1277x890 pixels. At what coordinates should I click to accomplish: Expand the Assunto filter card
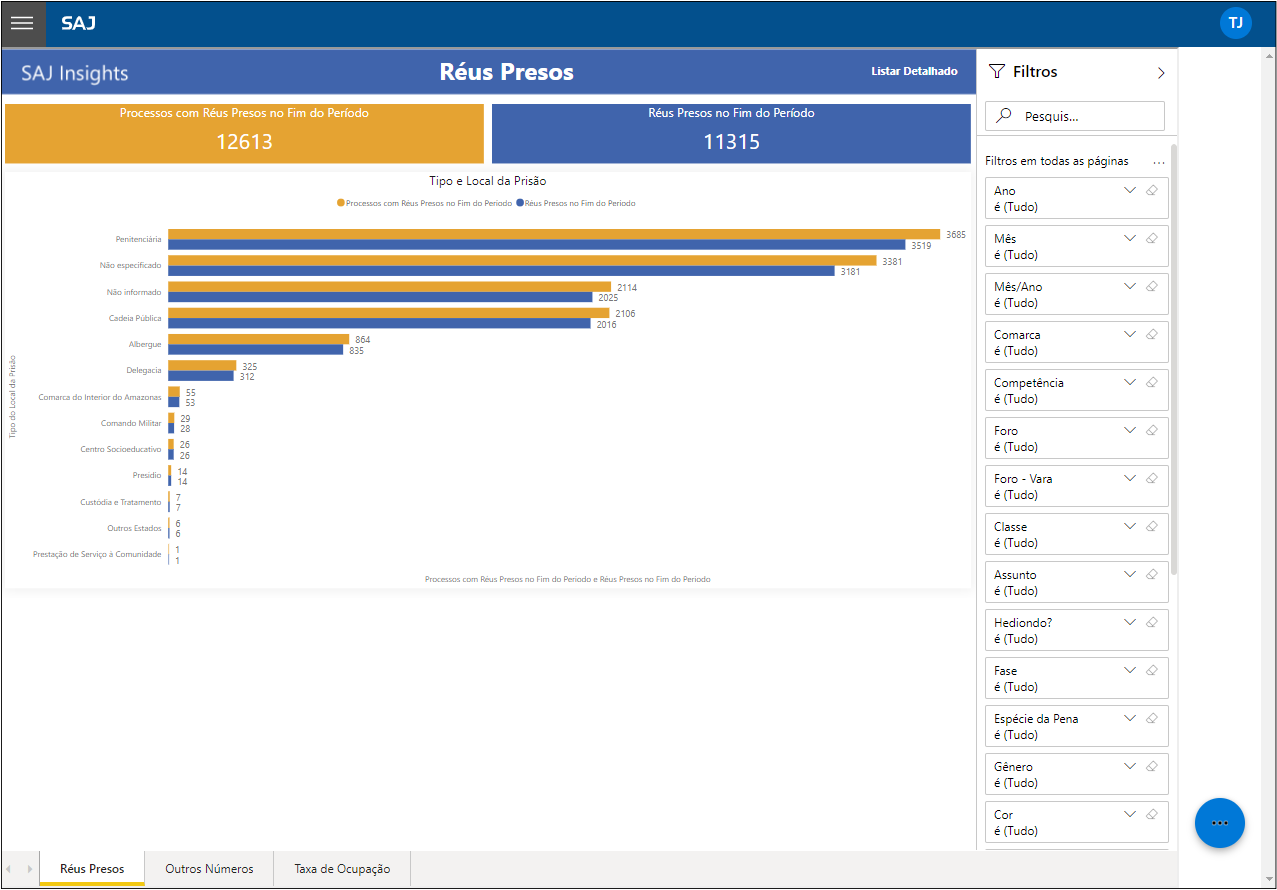tap(1130, 574)
